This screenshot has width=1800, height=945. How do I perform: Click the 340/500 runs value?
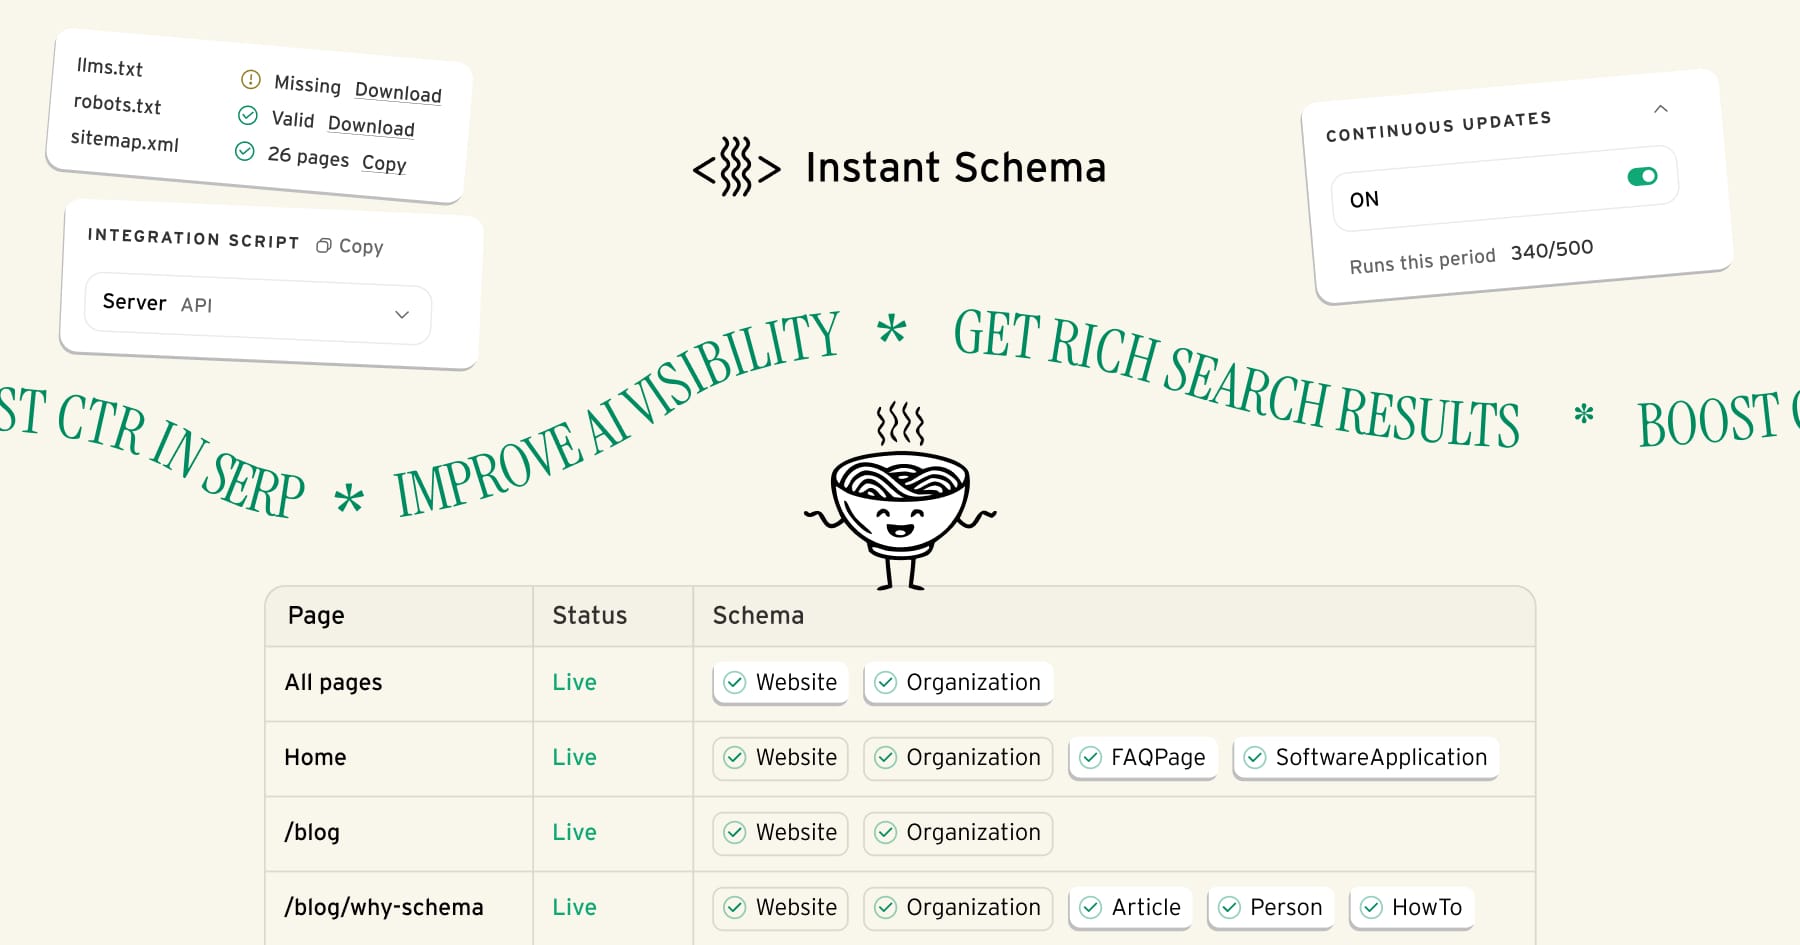1552,249
